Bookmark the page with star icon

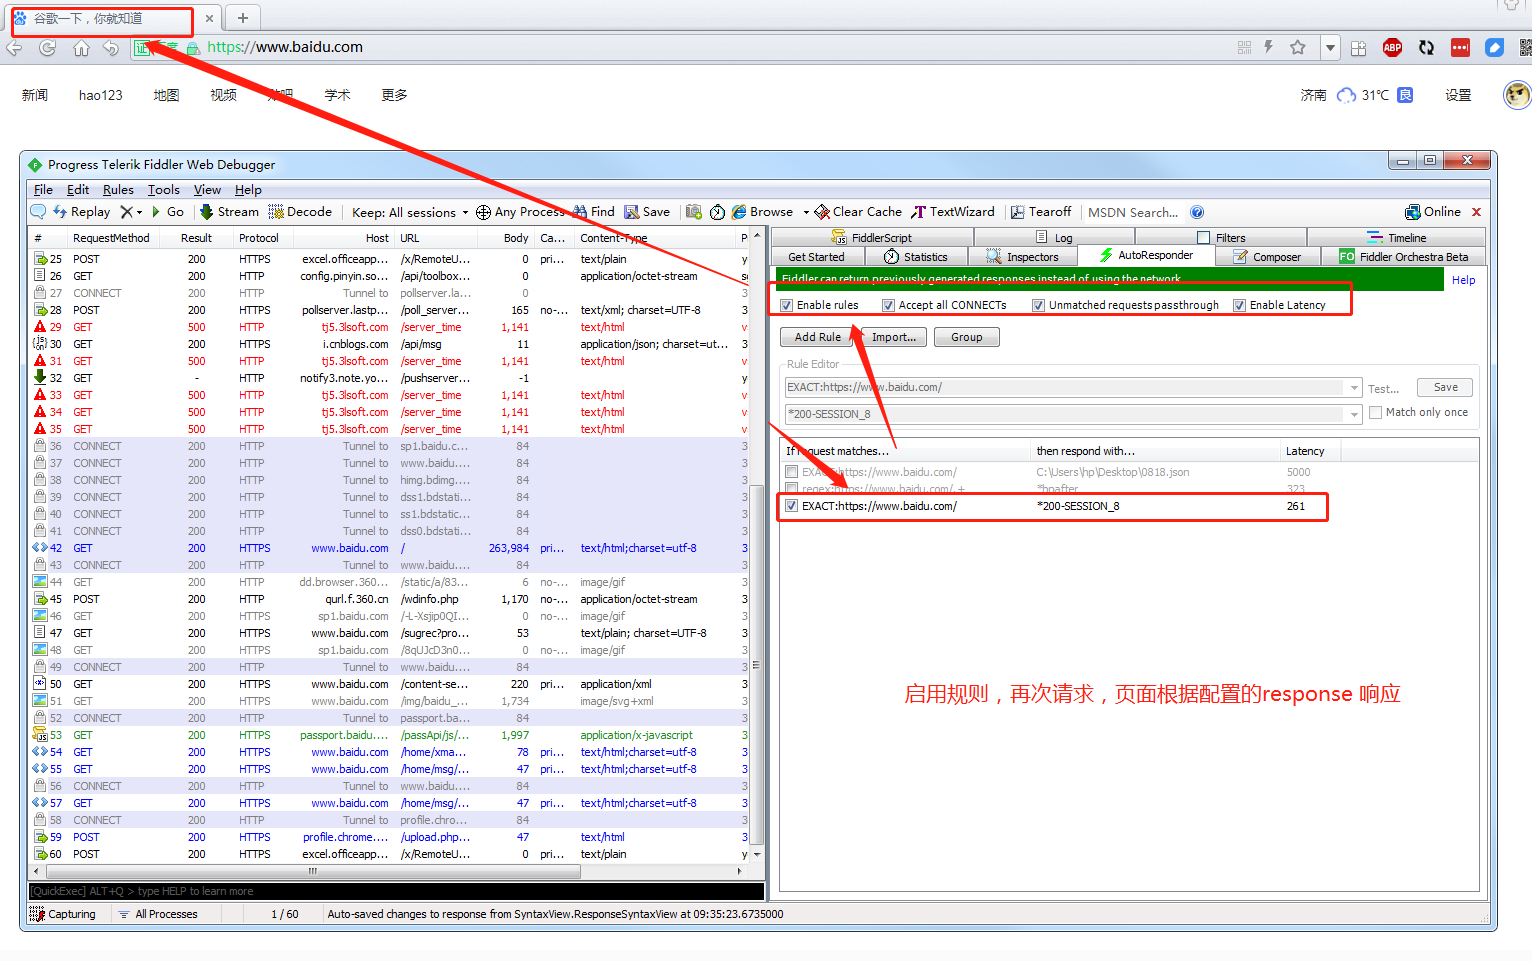pyautogui.click(x=1297, y=47)
